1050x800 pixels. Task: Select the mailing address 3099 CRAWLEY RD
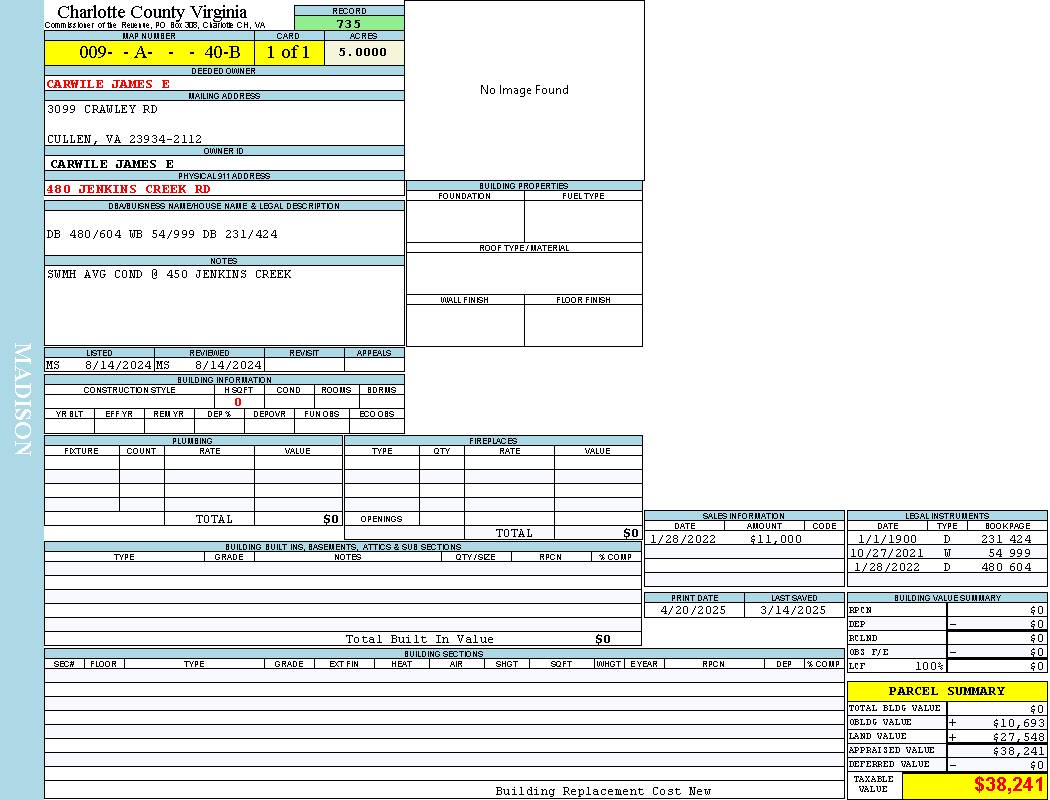click(x=102, y=109)
